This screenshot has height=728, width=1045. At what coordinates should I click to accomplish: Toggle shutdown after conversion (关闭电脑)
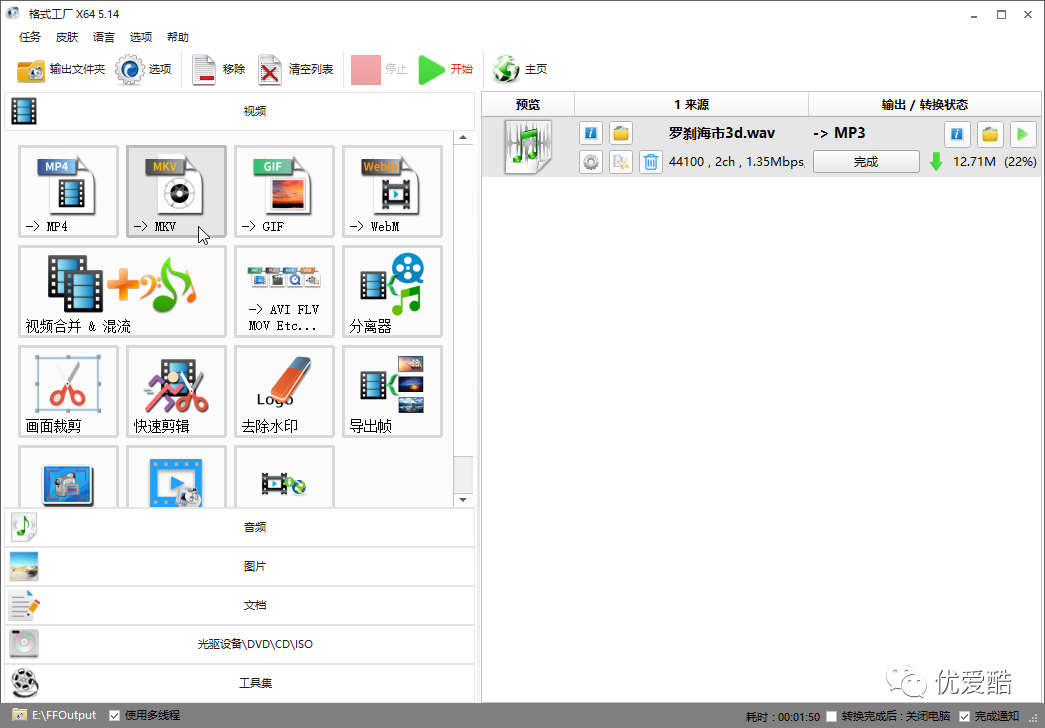(x=832, y=717)
